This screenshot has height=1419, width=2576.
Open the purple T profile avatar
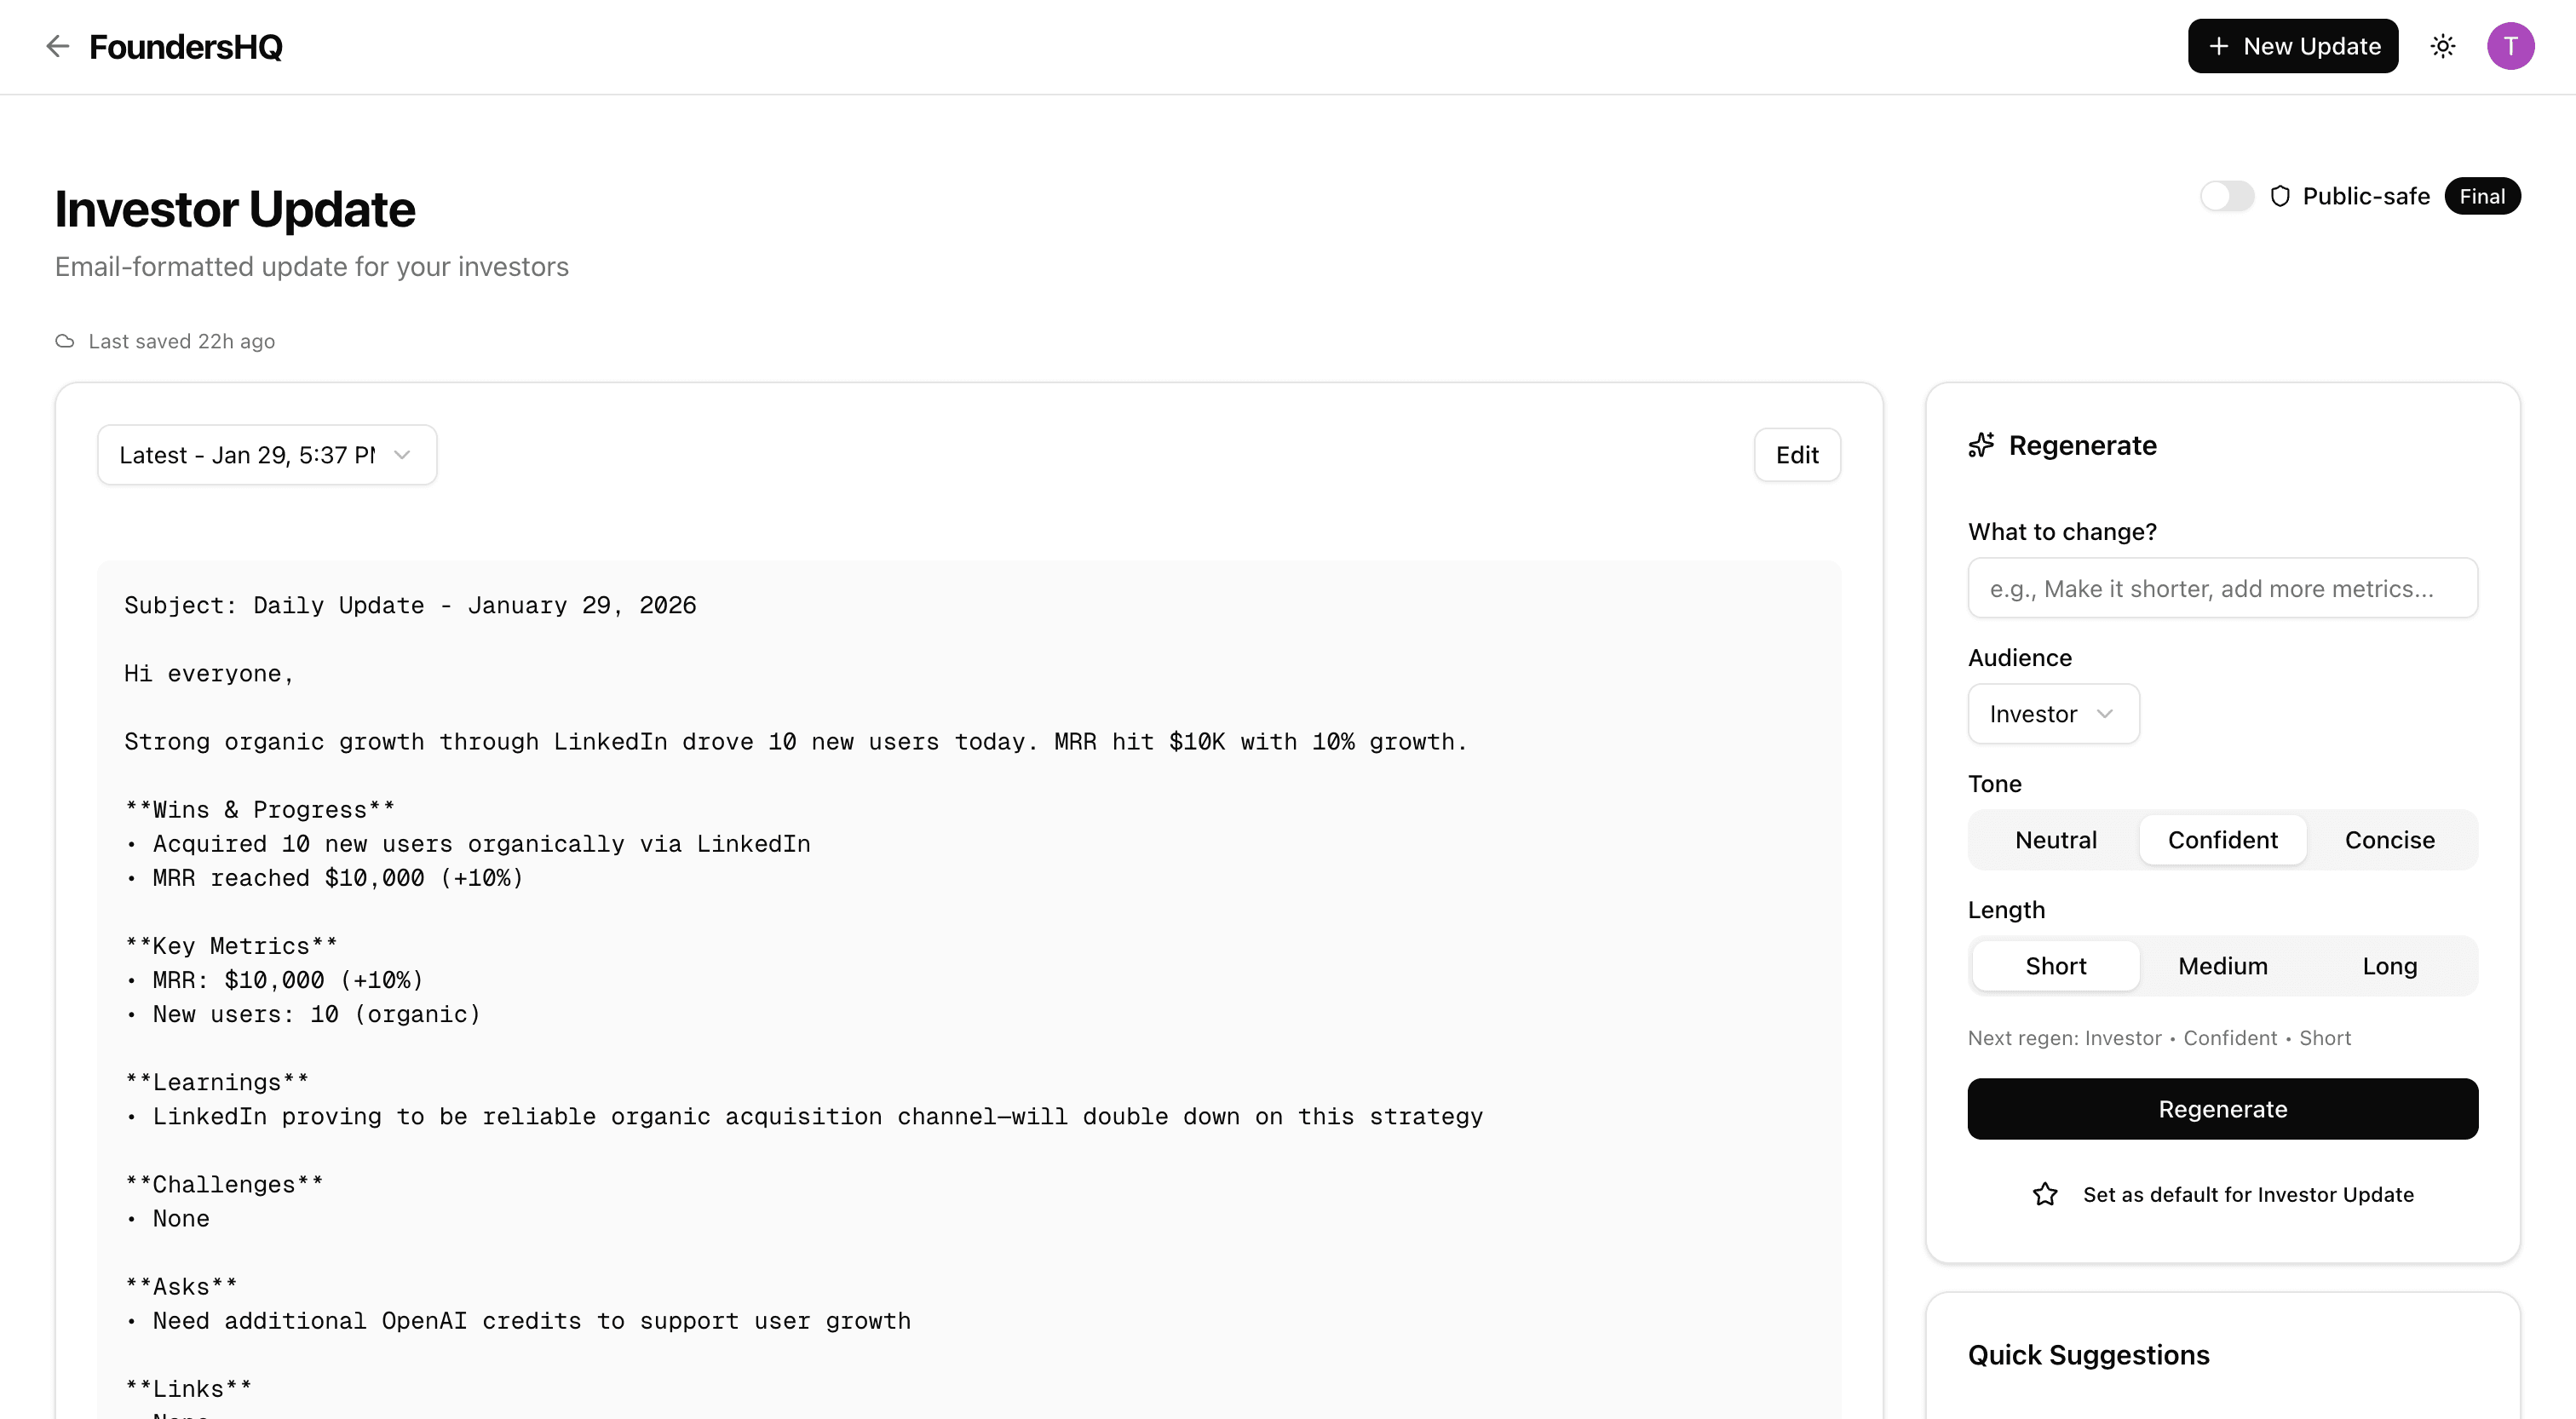(x=2510, y=46)
